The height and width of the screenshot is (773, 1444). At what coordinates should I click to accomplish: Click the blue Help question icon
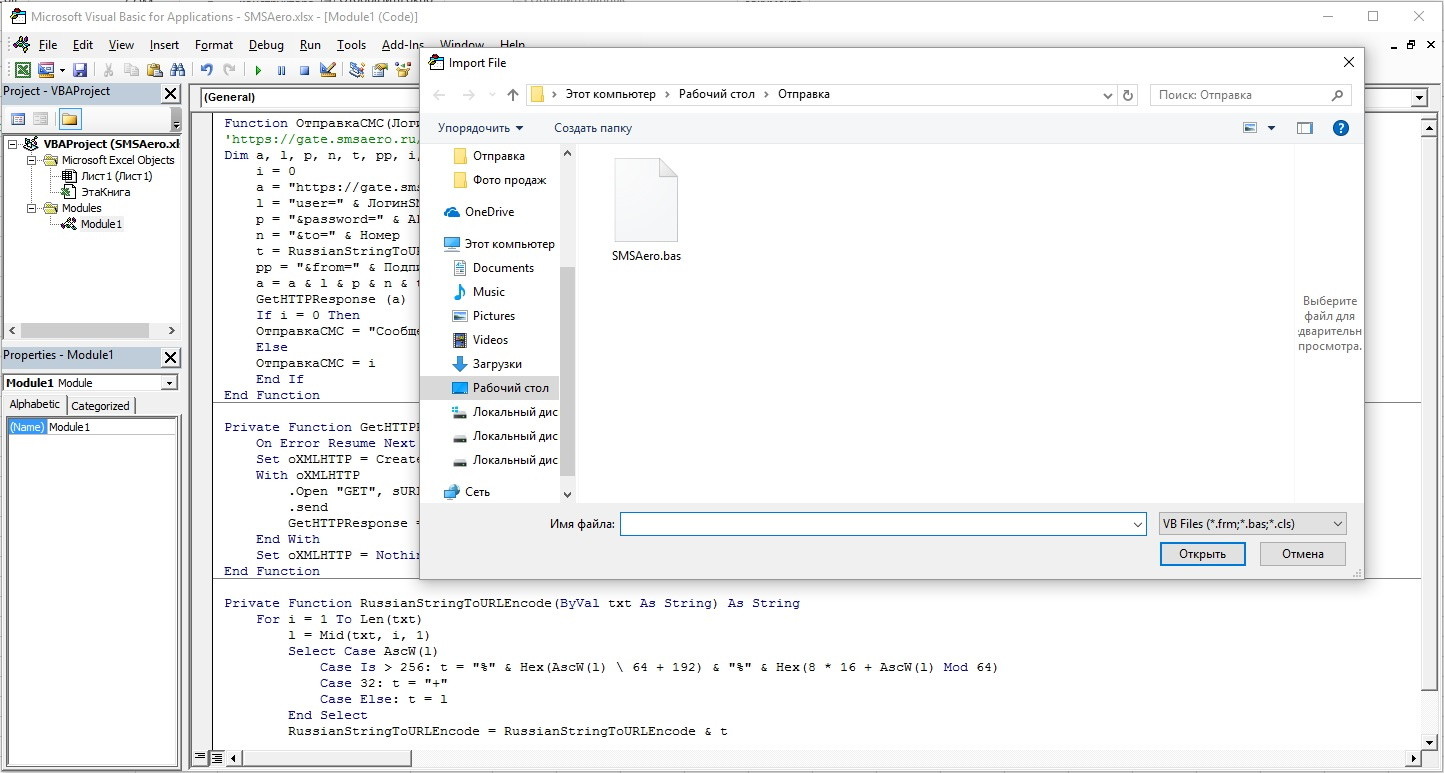(1341, 128)
